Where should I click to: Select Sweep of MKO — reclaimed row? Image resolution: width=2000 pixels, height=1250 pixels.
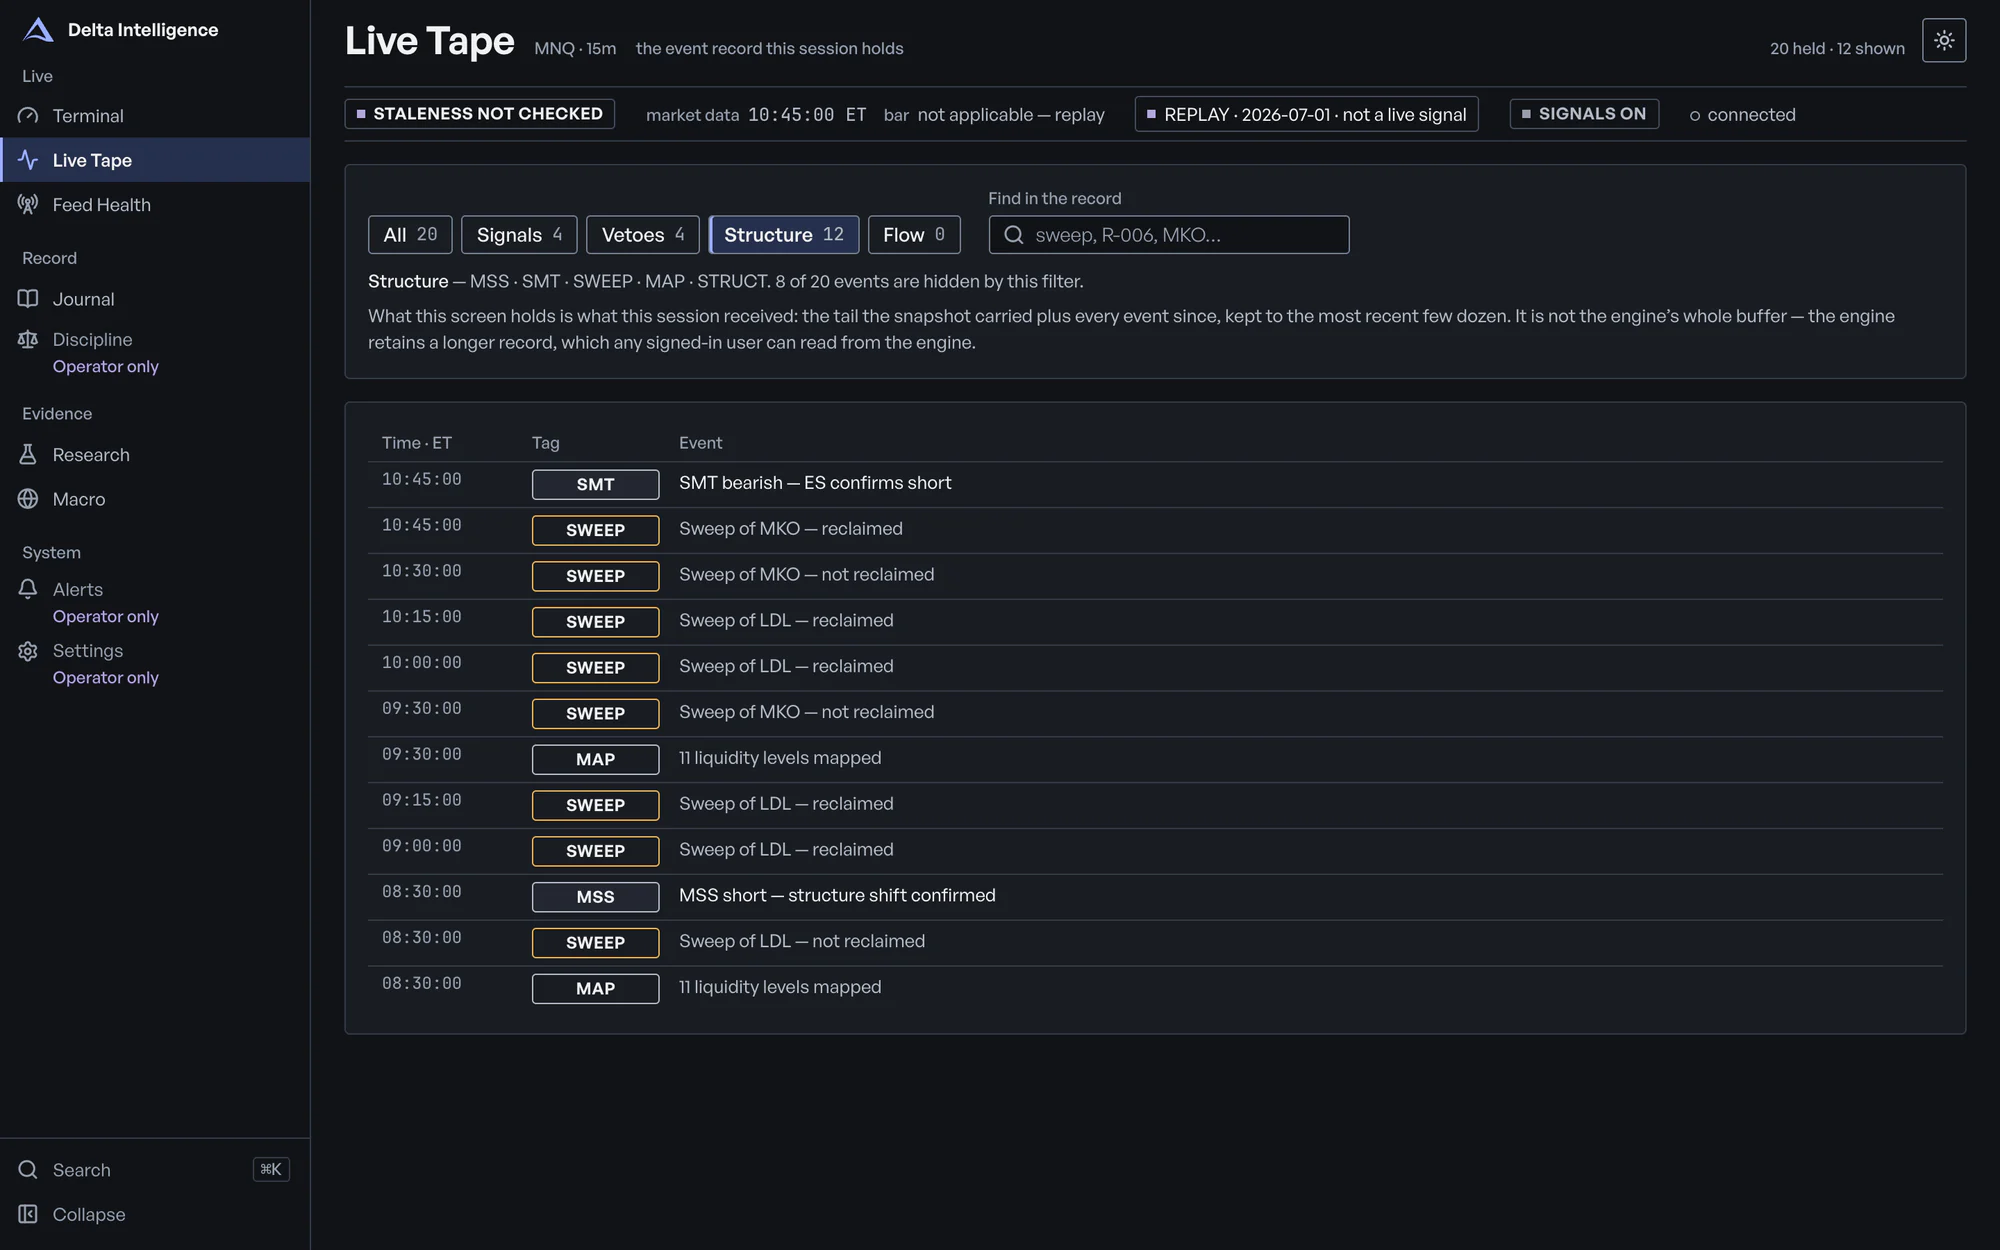pos(1155,530)
